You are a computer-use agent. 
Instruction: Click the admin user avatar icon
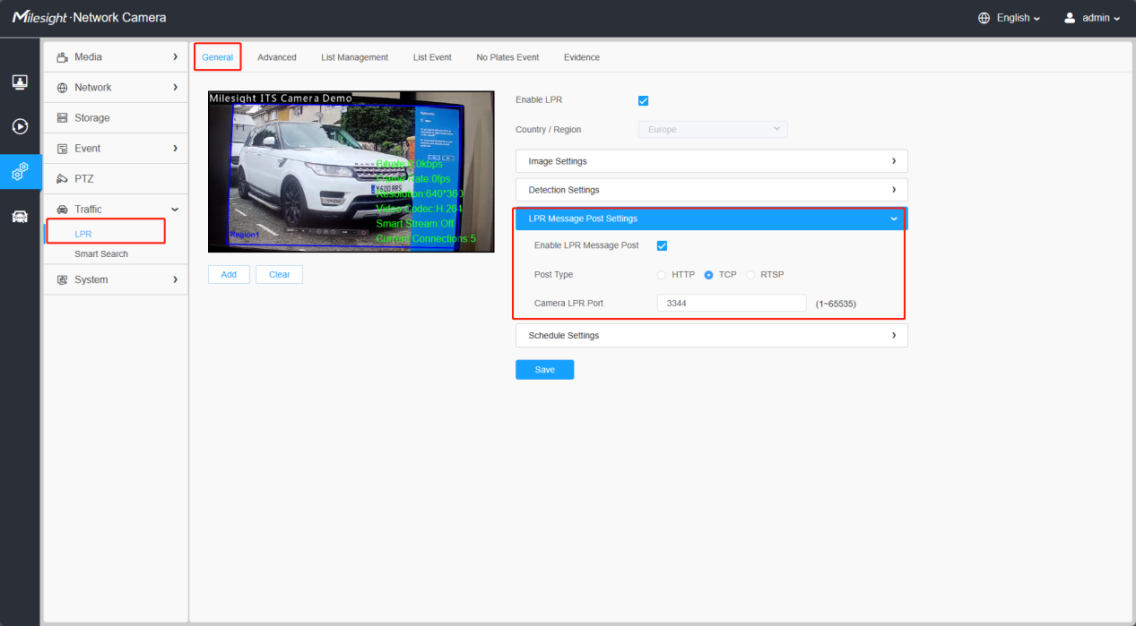click(1069, 18)
